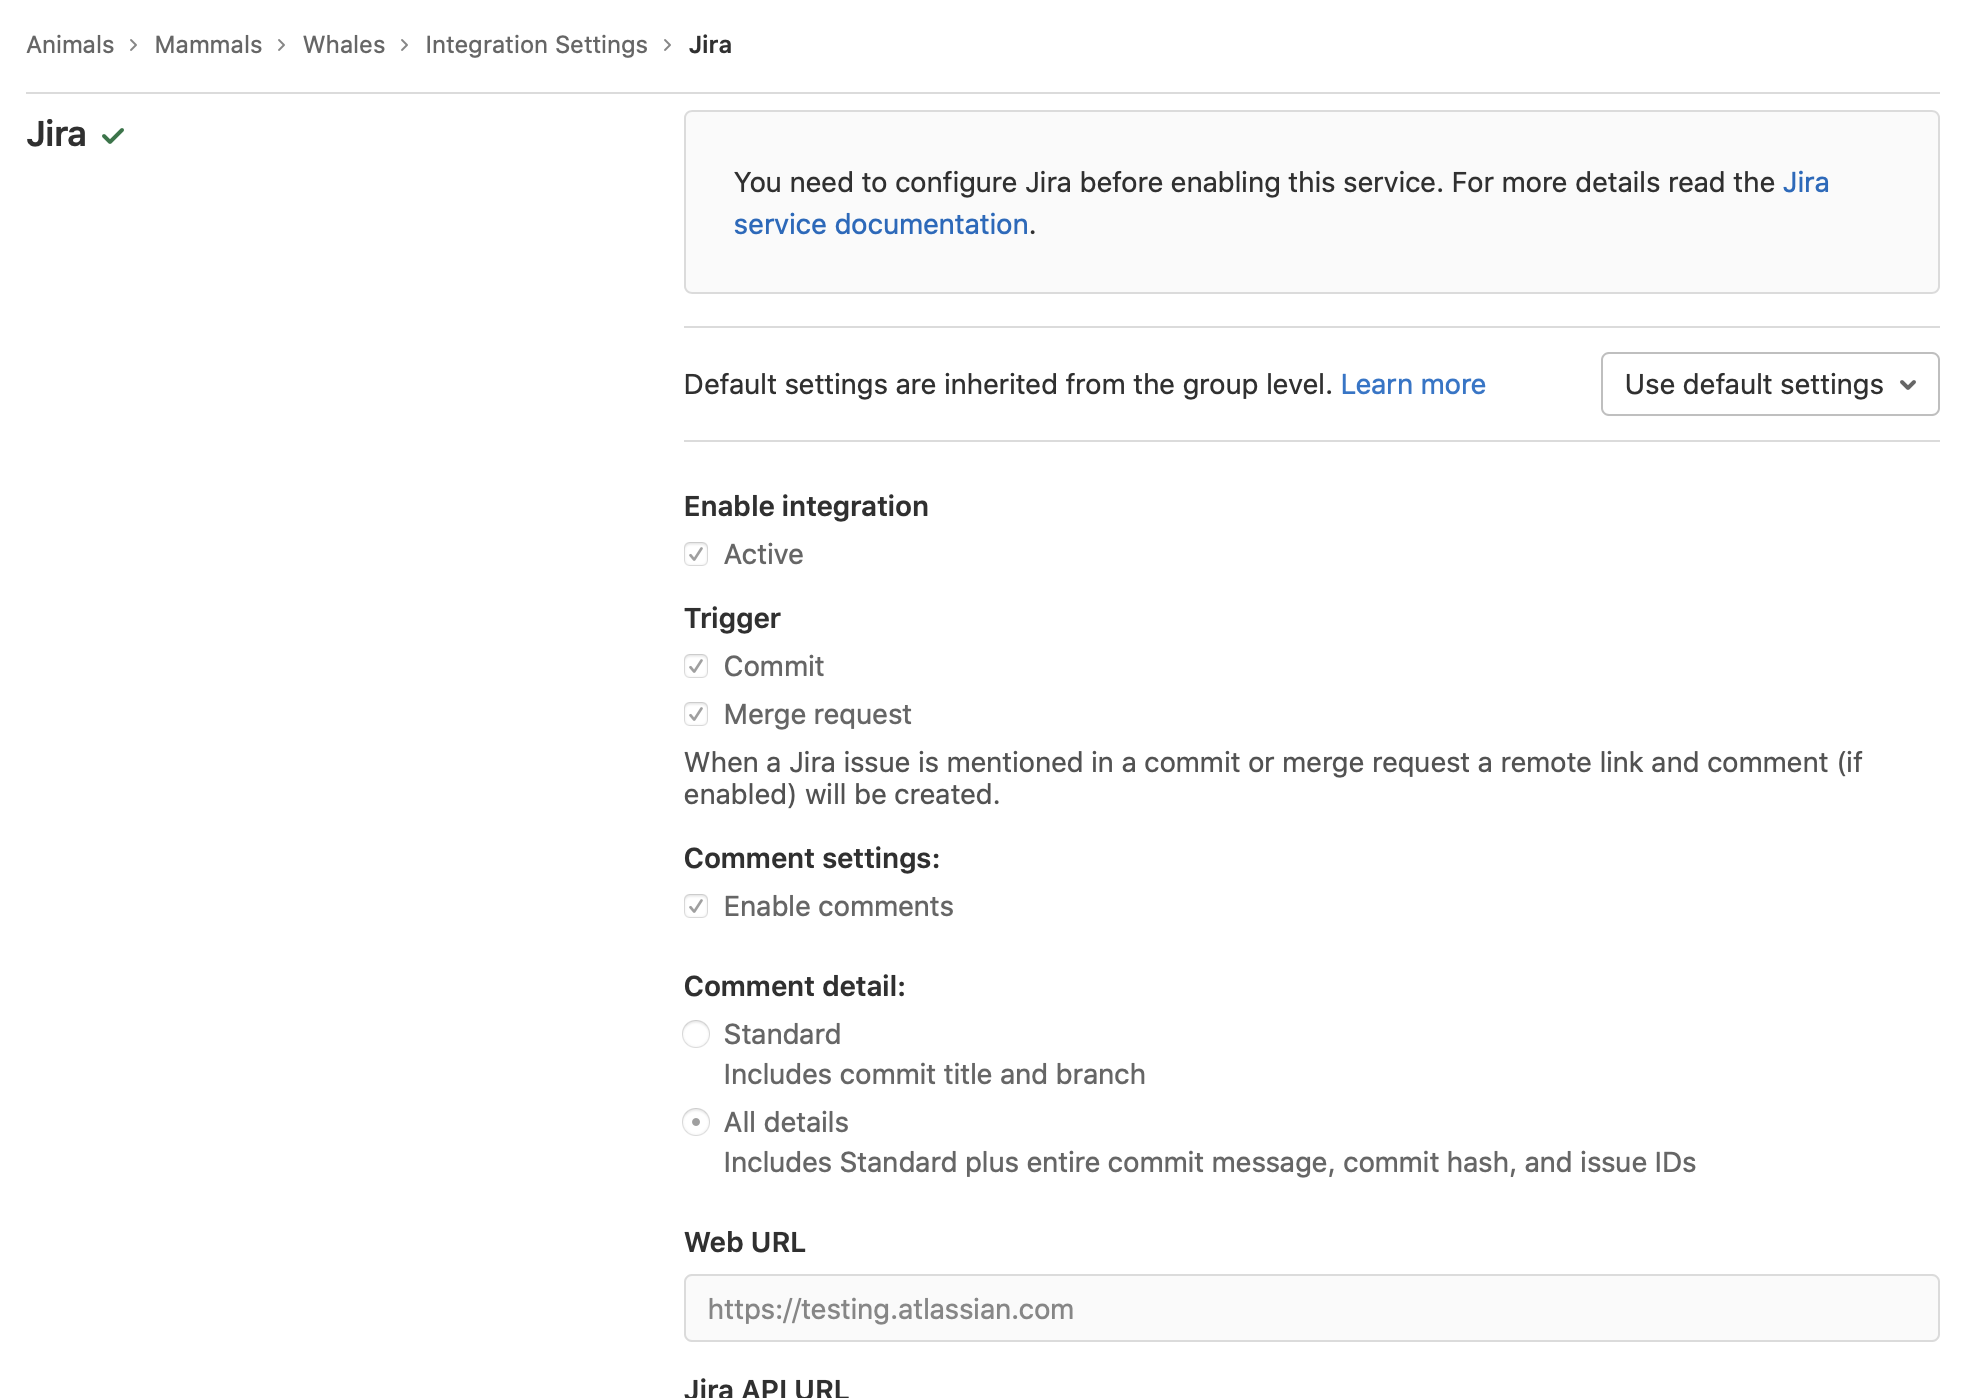Viewport: 1970px width, 1398px height.
Task: Navigate to the Animals breadcrumb
Action: [x=69, y=44]
